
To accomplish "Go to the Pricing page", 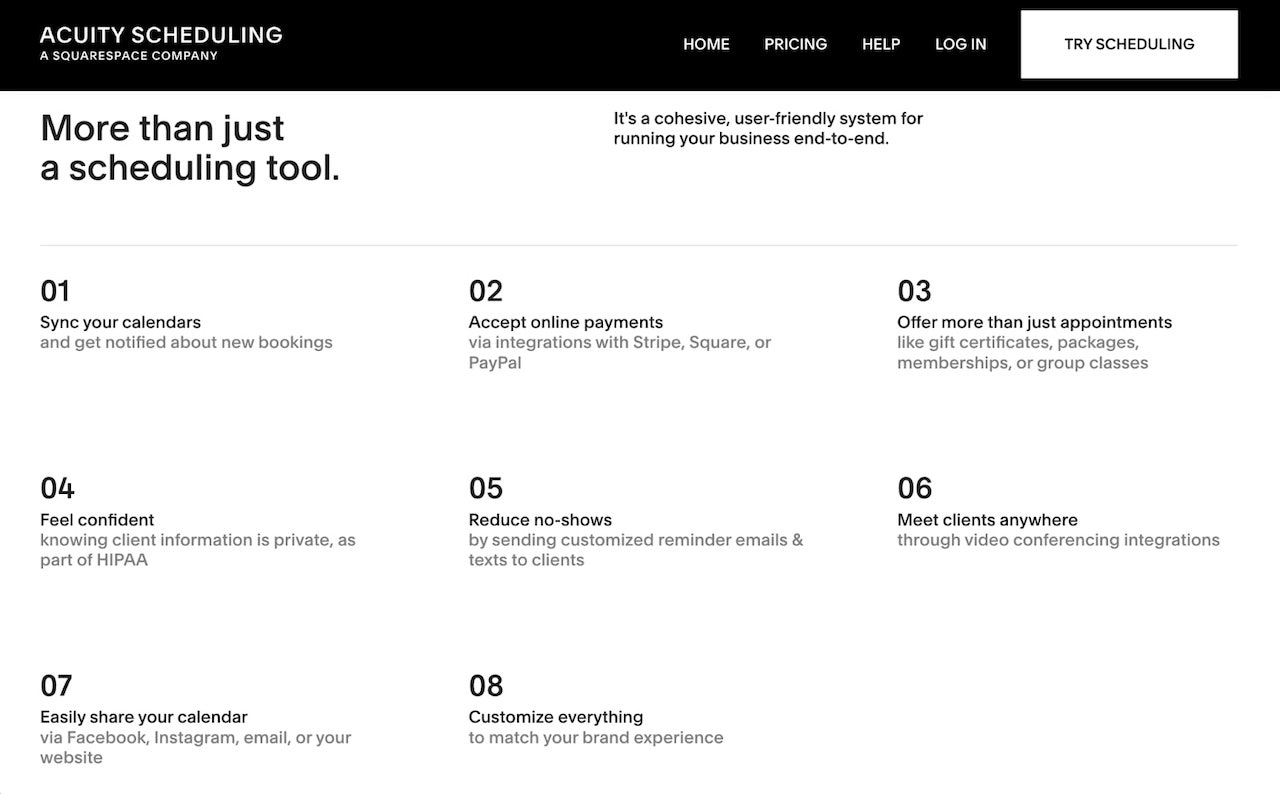I will pos(795,44).
